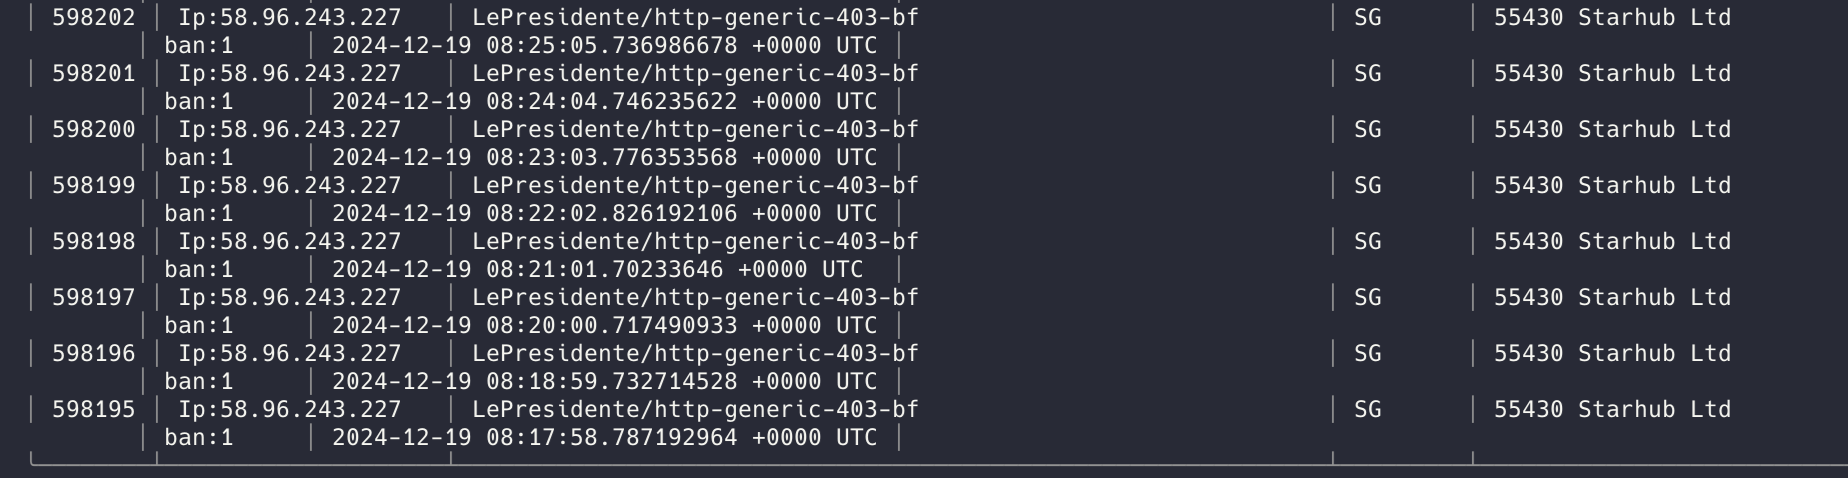The width and height of the screenshot is (1848, 478).
Task: Click the timestamp ending 08:23:03.776353568
Action: pos(535,158)
